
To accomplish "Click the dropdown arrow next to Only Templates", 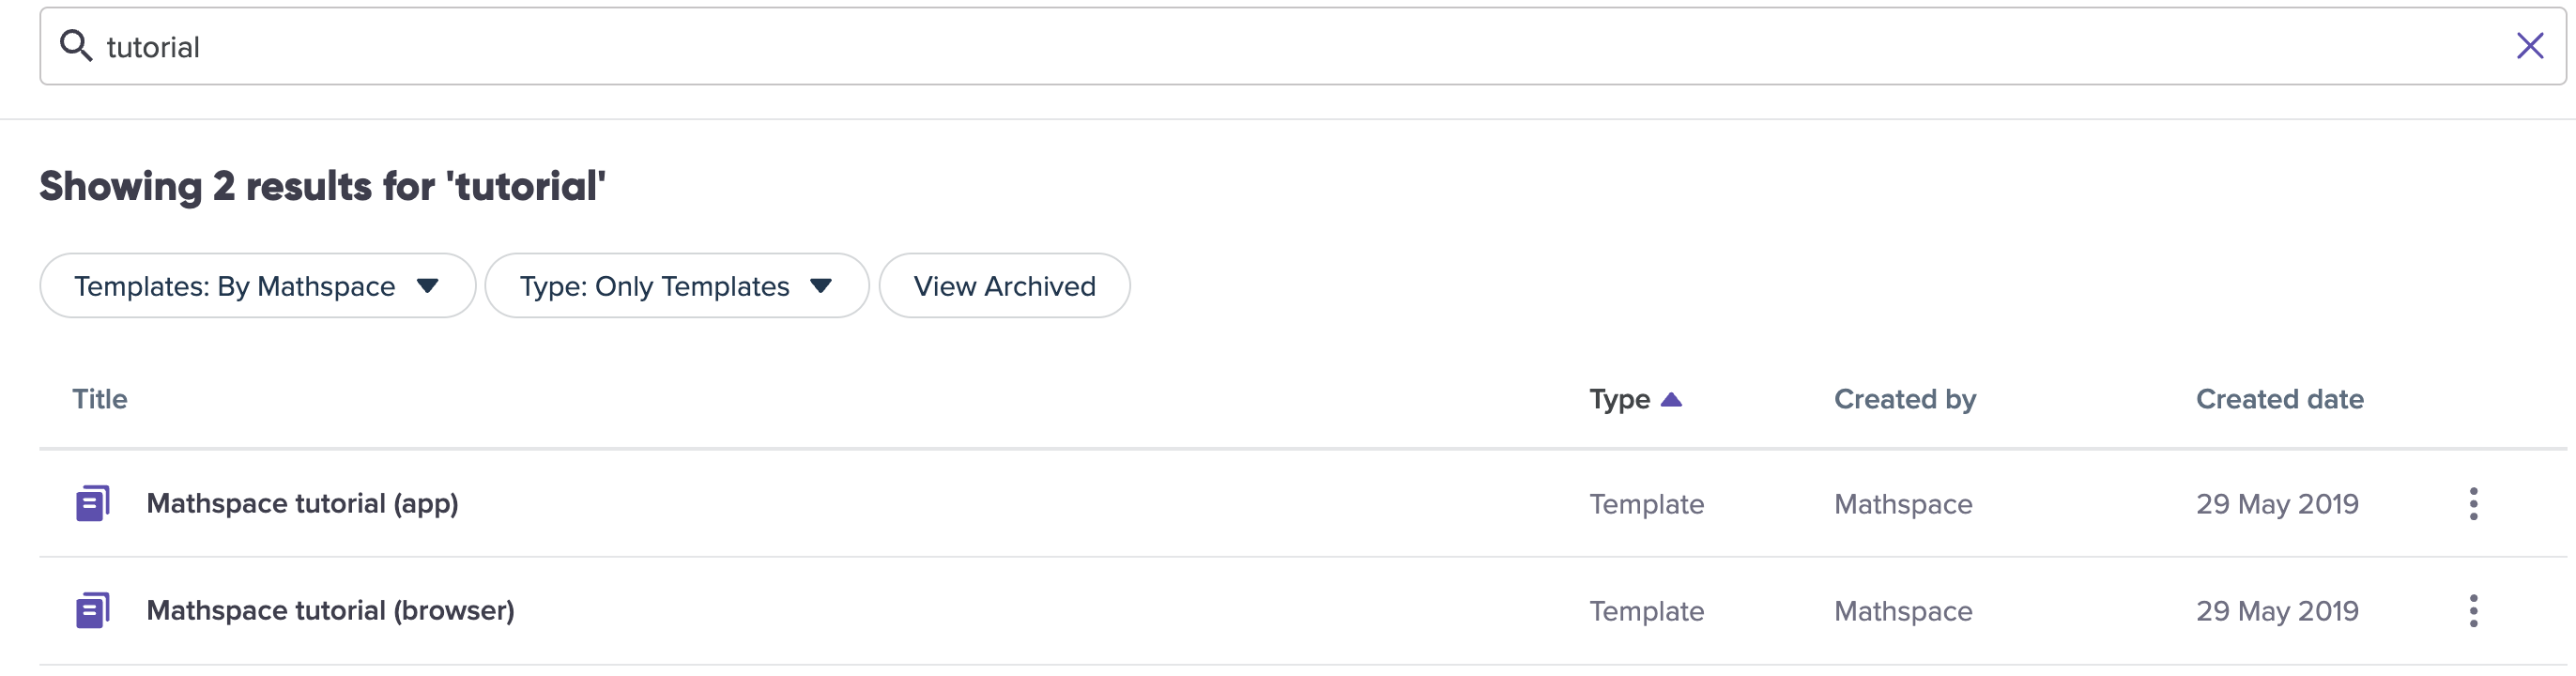I will [821, 286].
